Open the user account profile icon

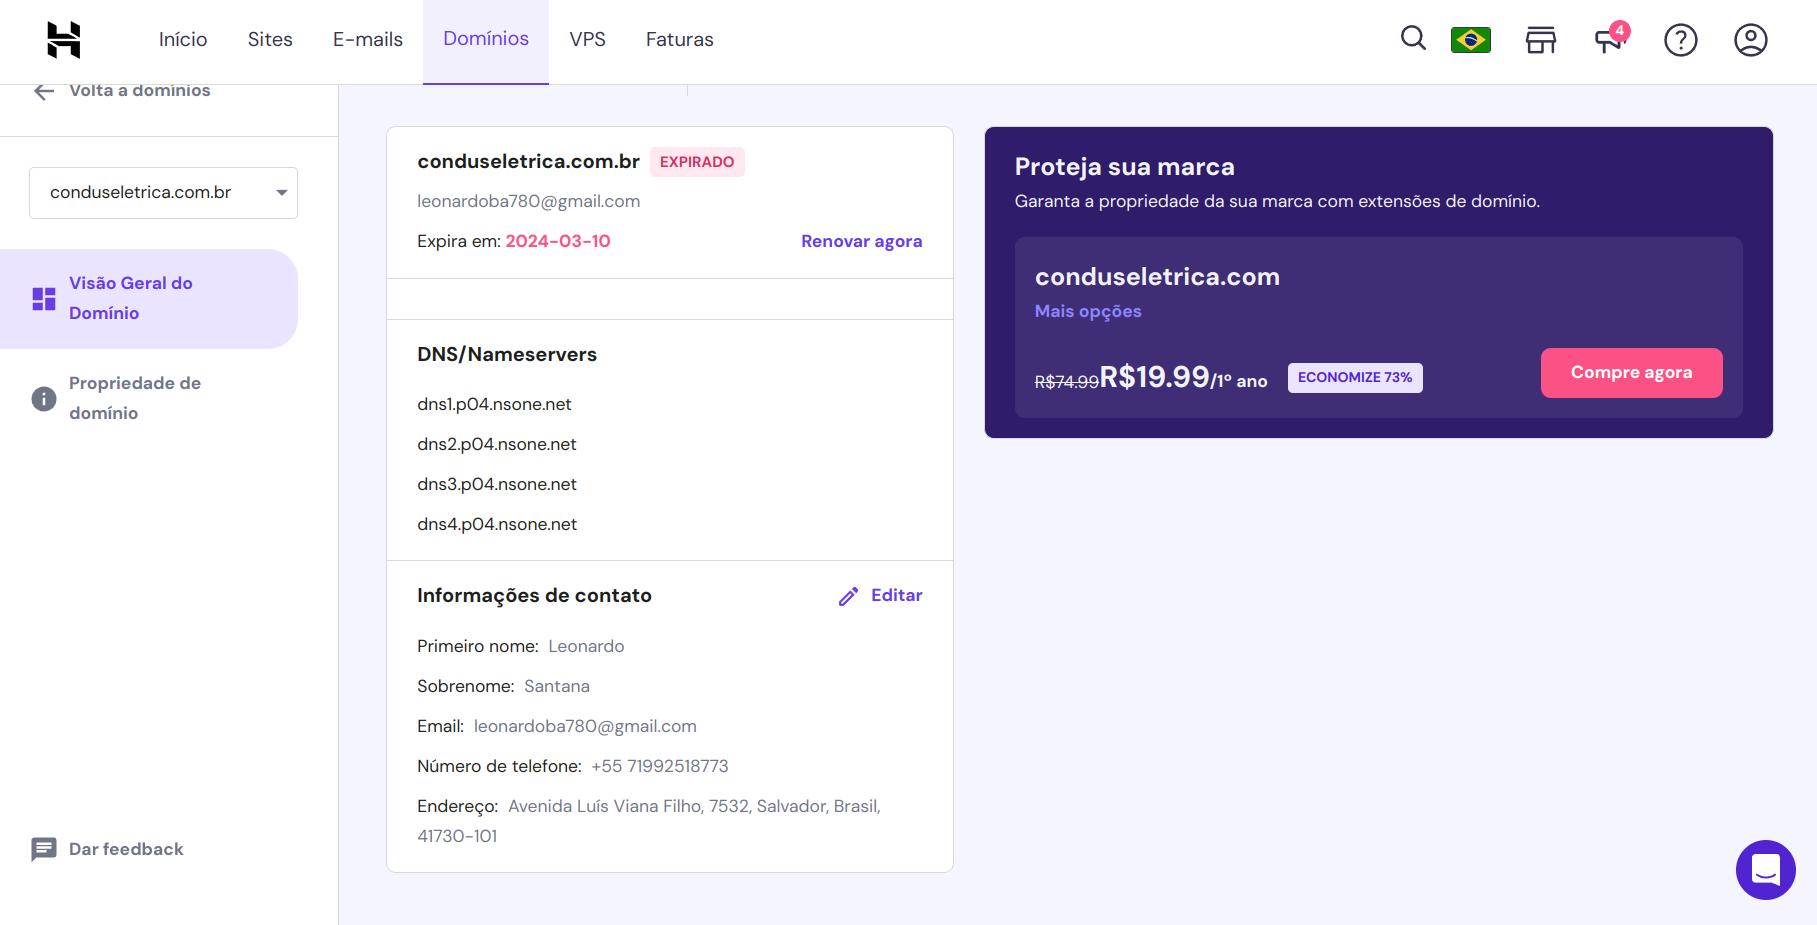[x=1750, y=40]
